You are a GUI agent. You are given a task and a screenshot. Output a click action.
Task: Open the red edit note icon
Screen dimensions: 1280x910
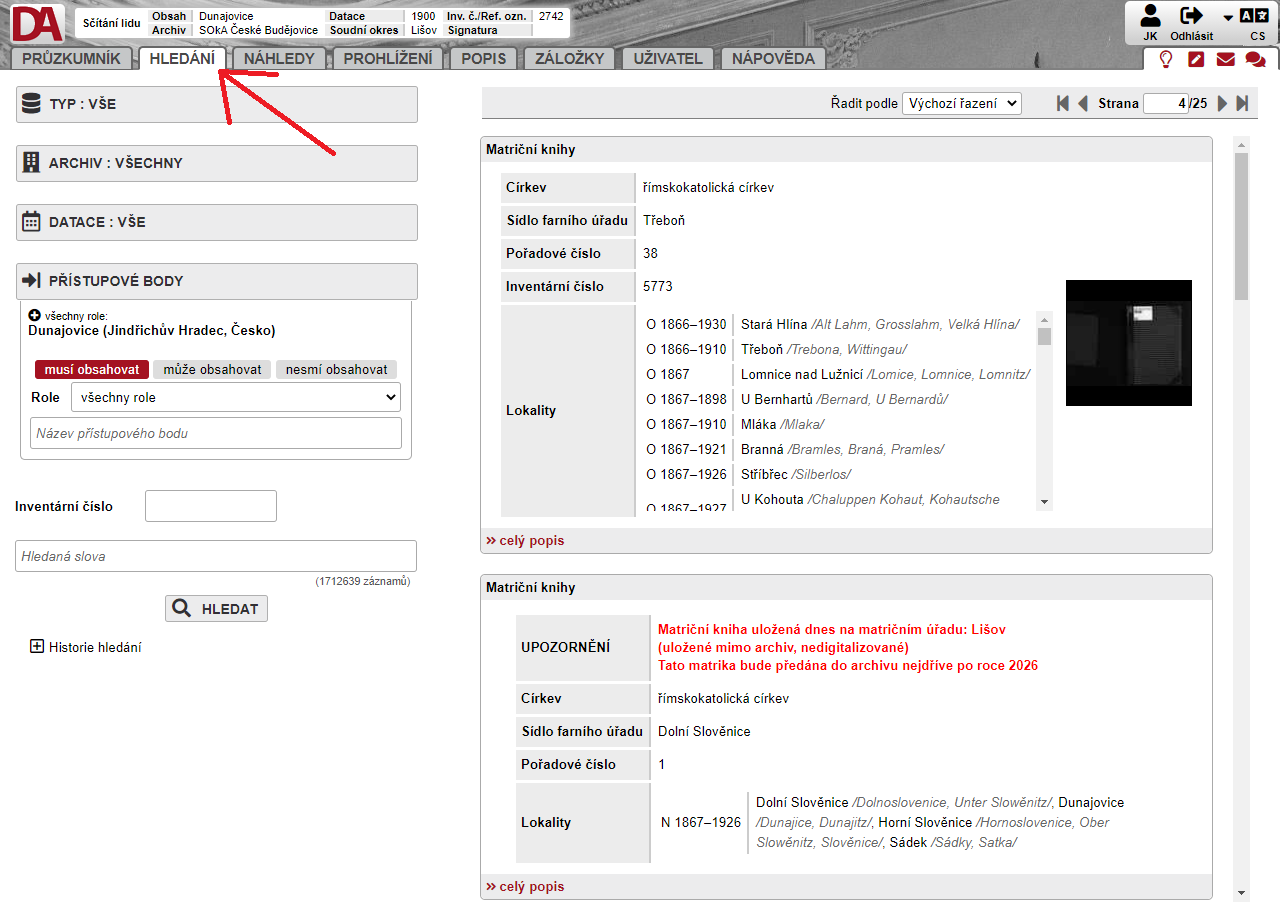1195,59
